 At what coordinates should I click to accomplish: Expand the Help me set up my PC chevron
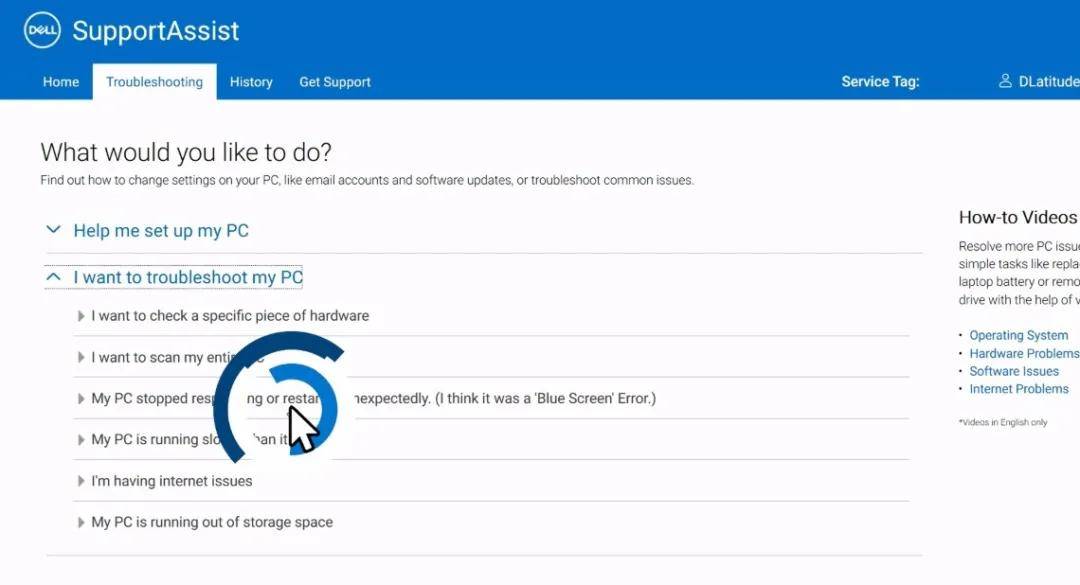(x=53, y=229)
